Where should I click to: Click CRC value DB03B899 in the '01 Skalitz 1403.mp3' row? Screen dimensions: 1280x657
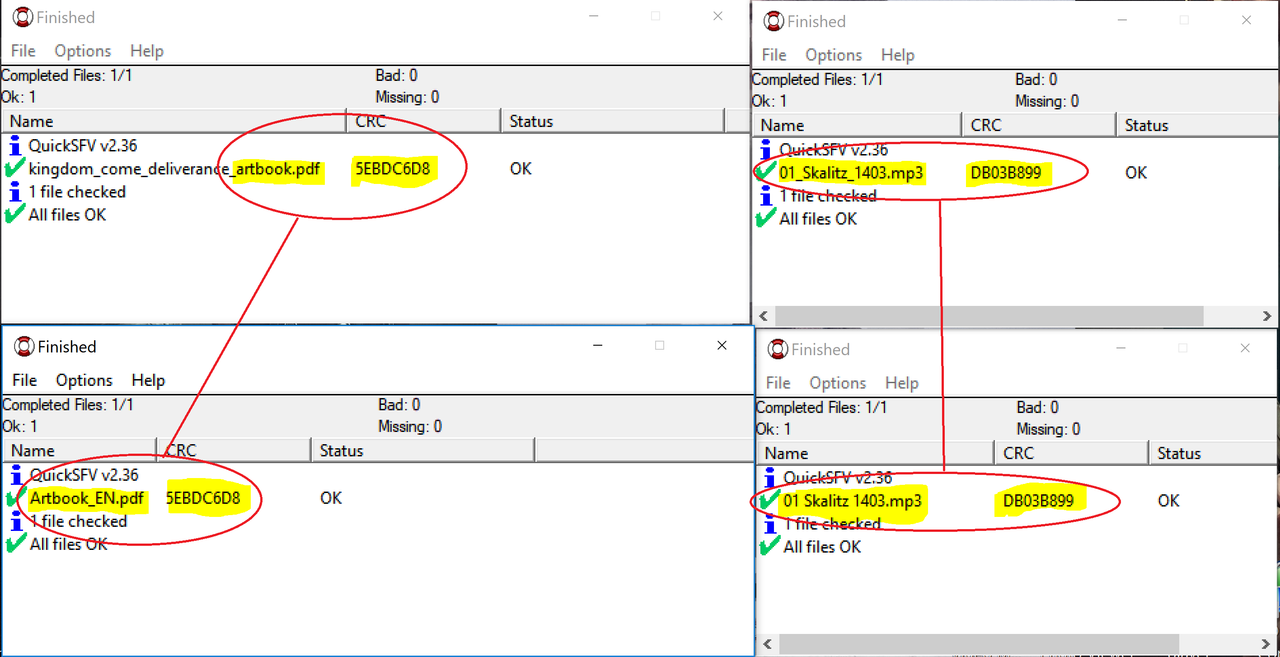[1038, 501]
